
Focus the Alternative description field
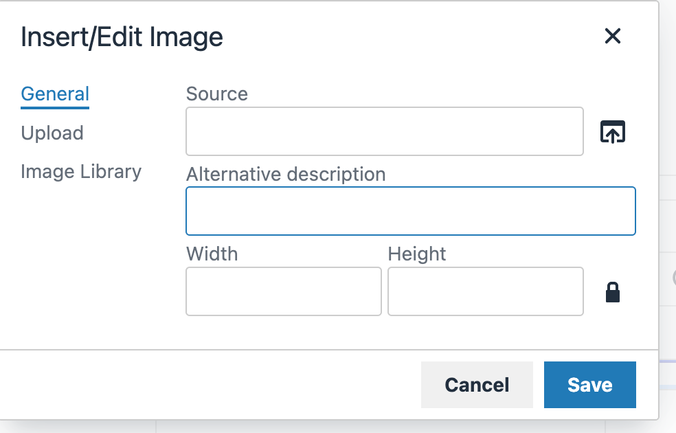410,211
